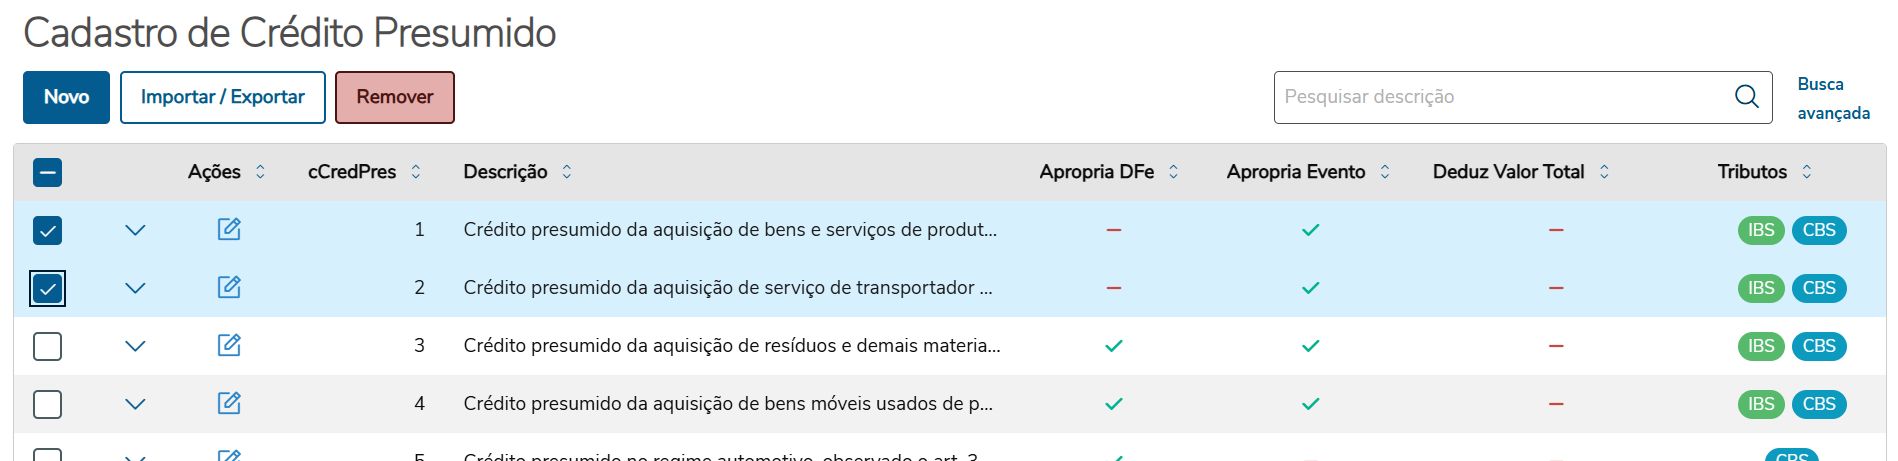Edit the row 4 credit entry
Viewport: 1898px width, 461px height.
coord(229,403)
